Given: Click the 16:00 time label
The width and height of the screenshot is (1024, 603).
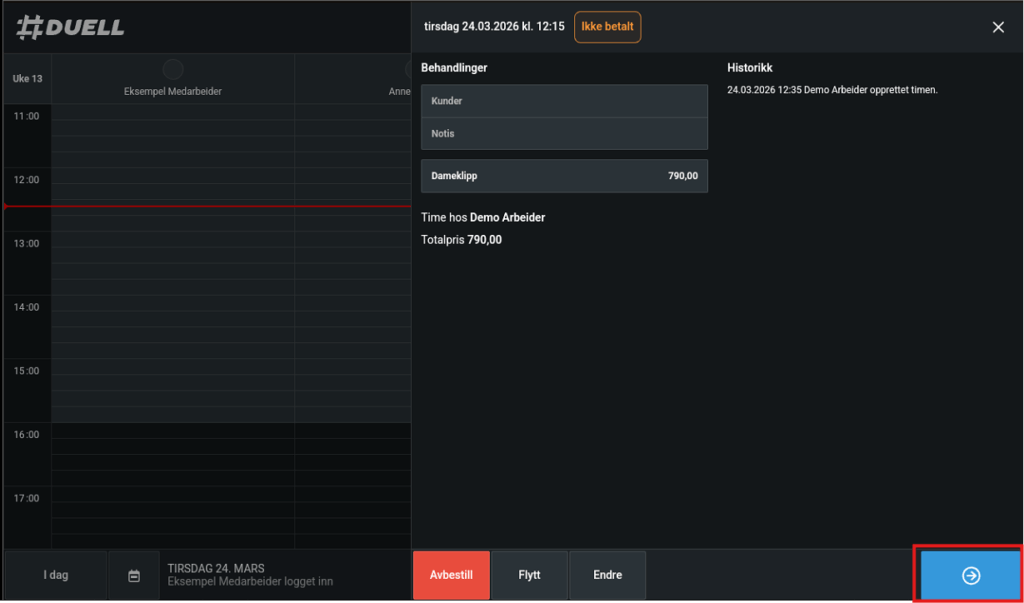Looking at the screenshot, I should point(26,435).
